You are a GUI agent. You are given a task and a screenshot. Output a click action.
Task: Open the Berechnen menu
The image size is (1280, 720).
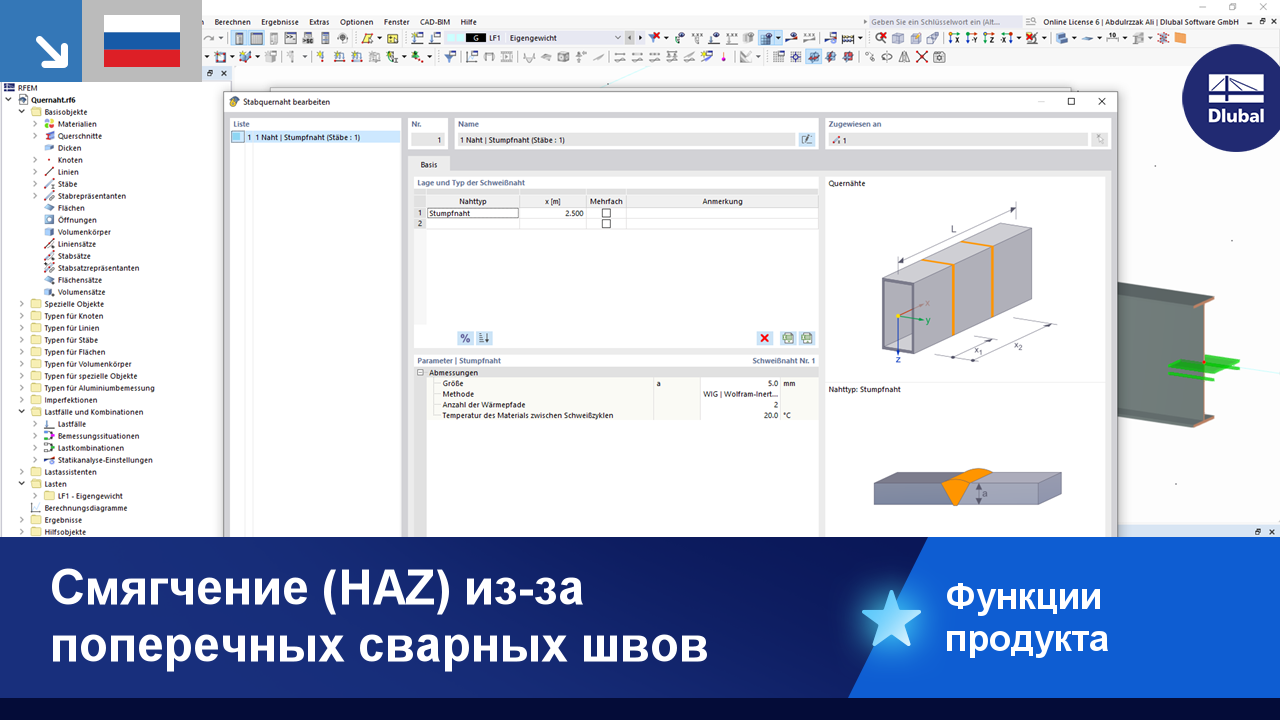tap(232, 21)
